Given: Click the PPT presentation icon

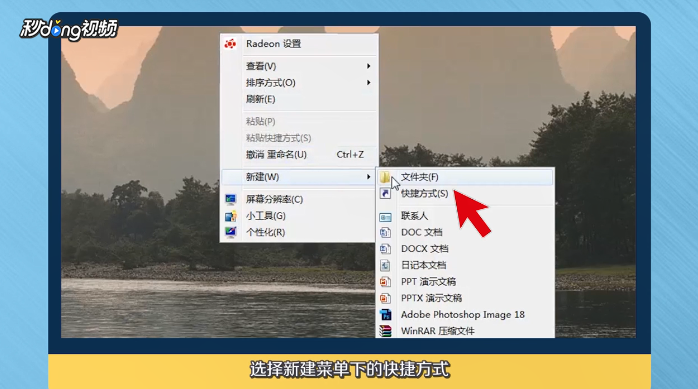Looking at the screenshot, I should coord(385,282).
